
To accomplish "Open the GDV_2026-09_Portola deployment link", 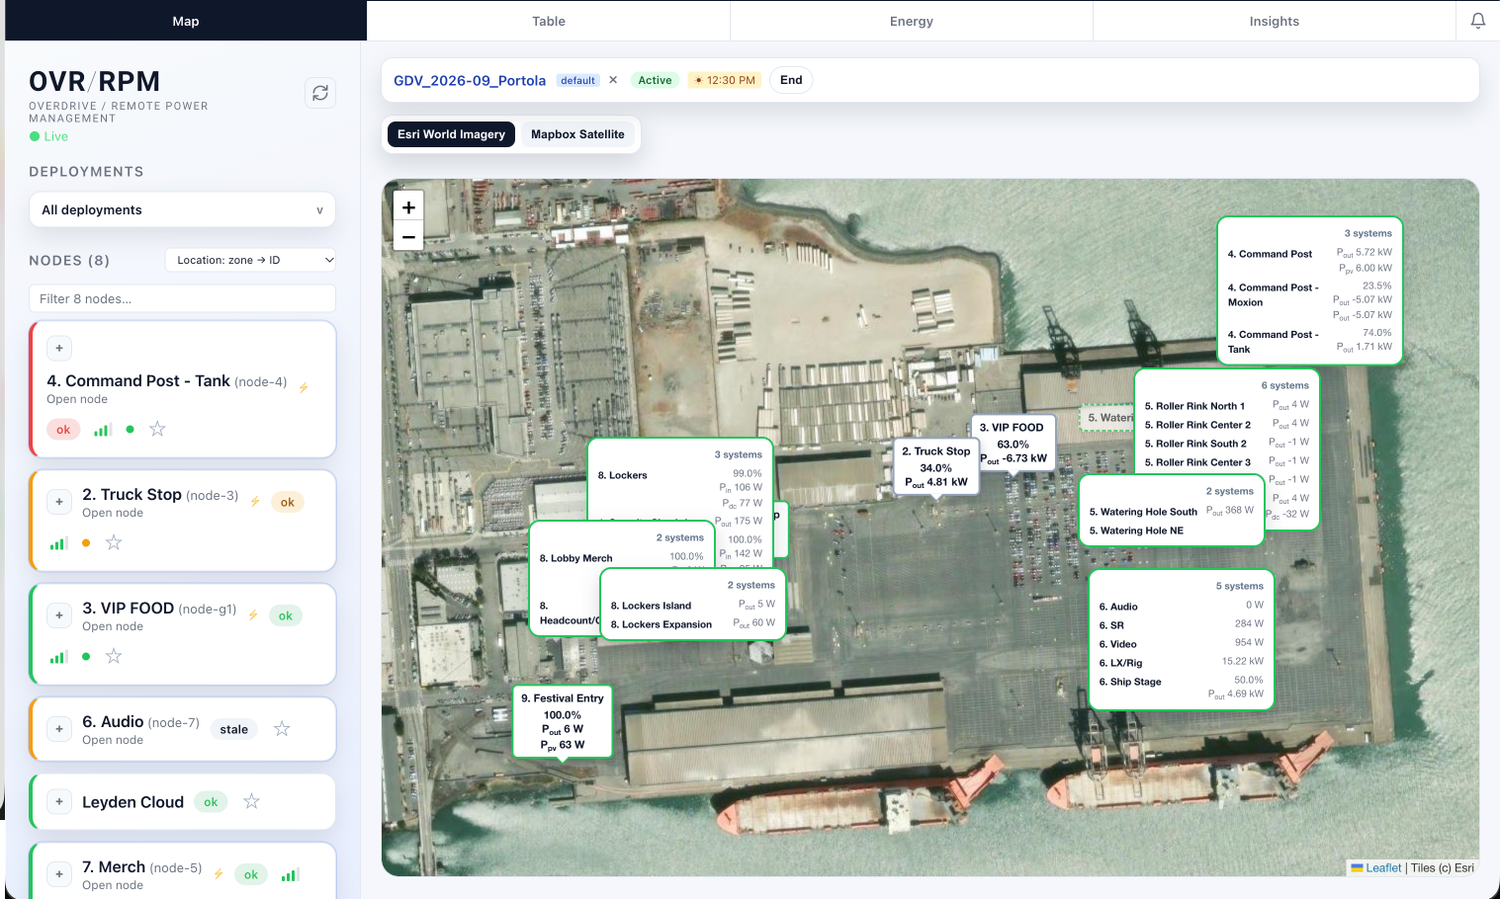I will (470, 80).
